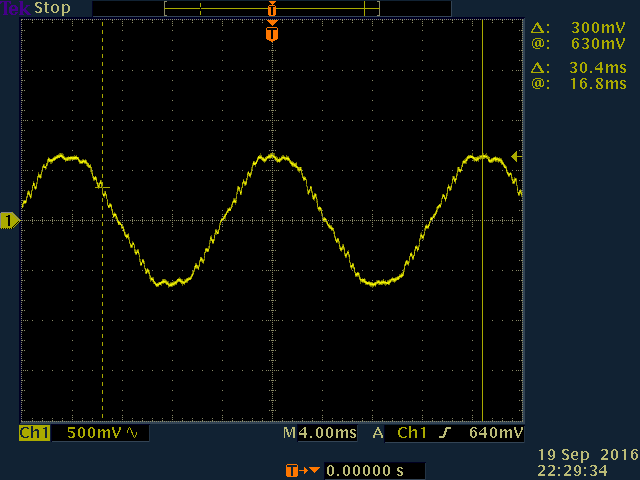Click the record view bar at top
This screenshot has height=480, width=640.
[271, 8]
